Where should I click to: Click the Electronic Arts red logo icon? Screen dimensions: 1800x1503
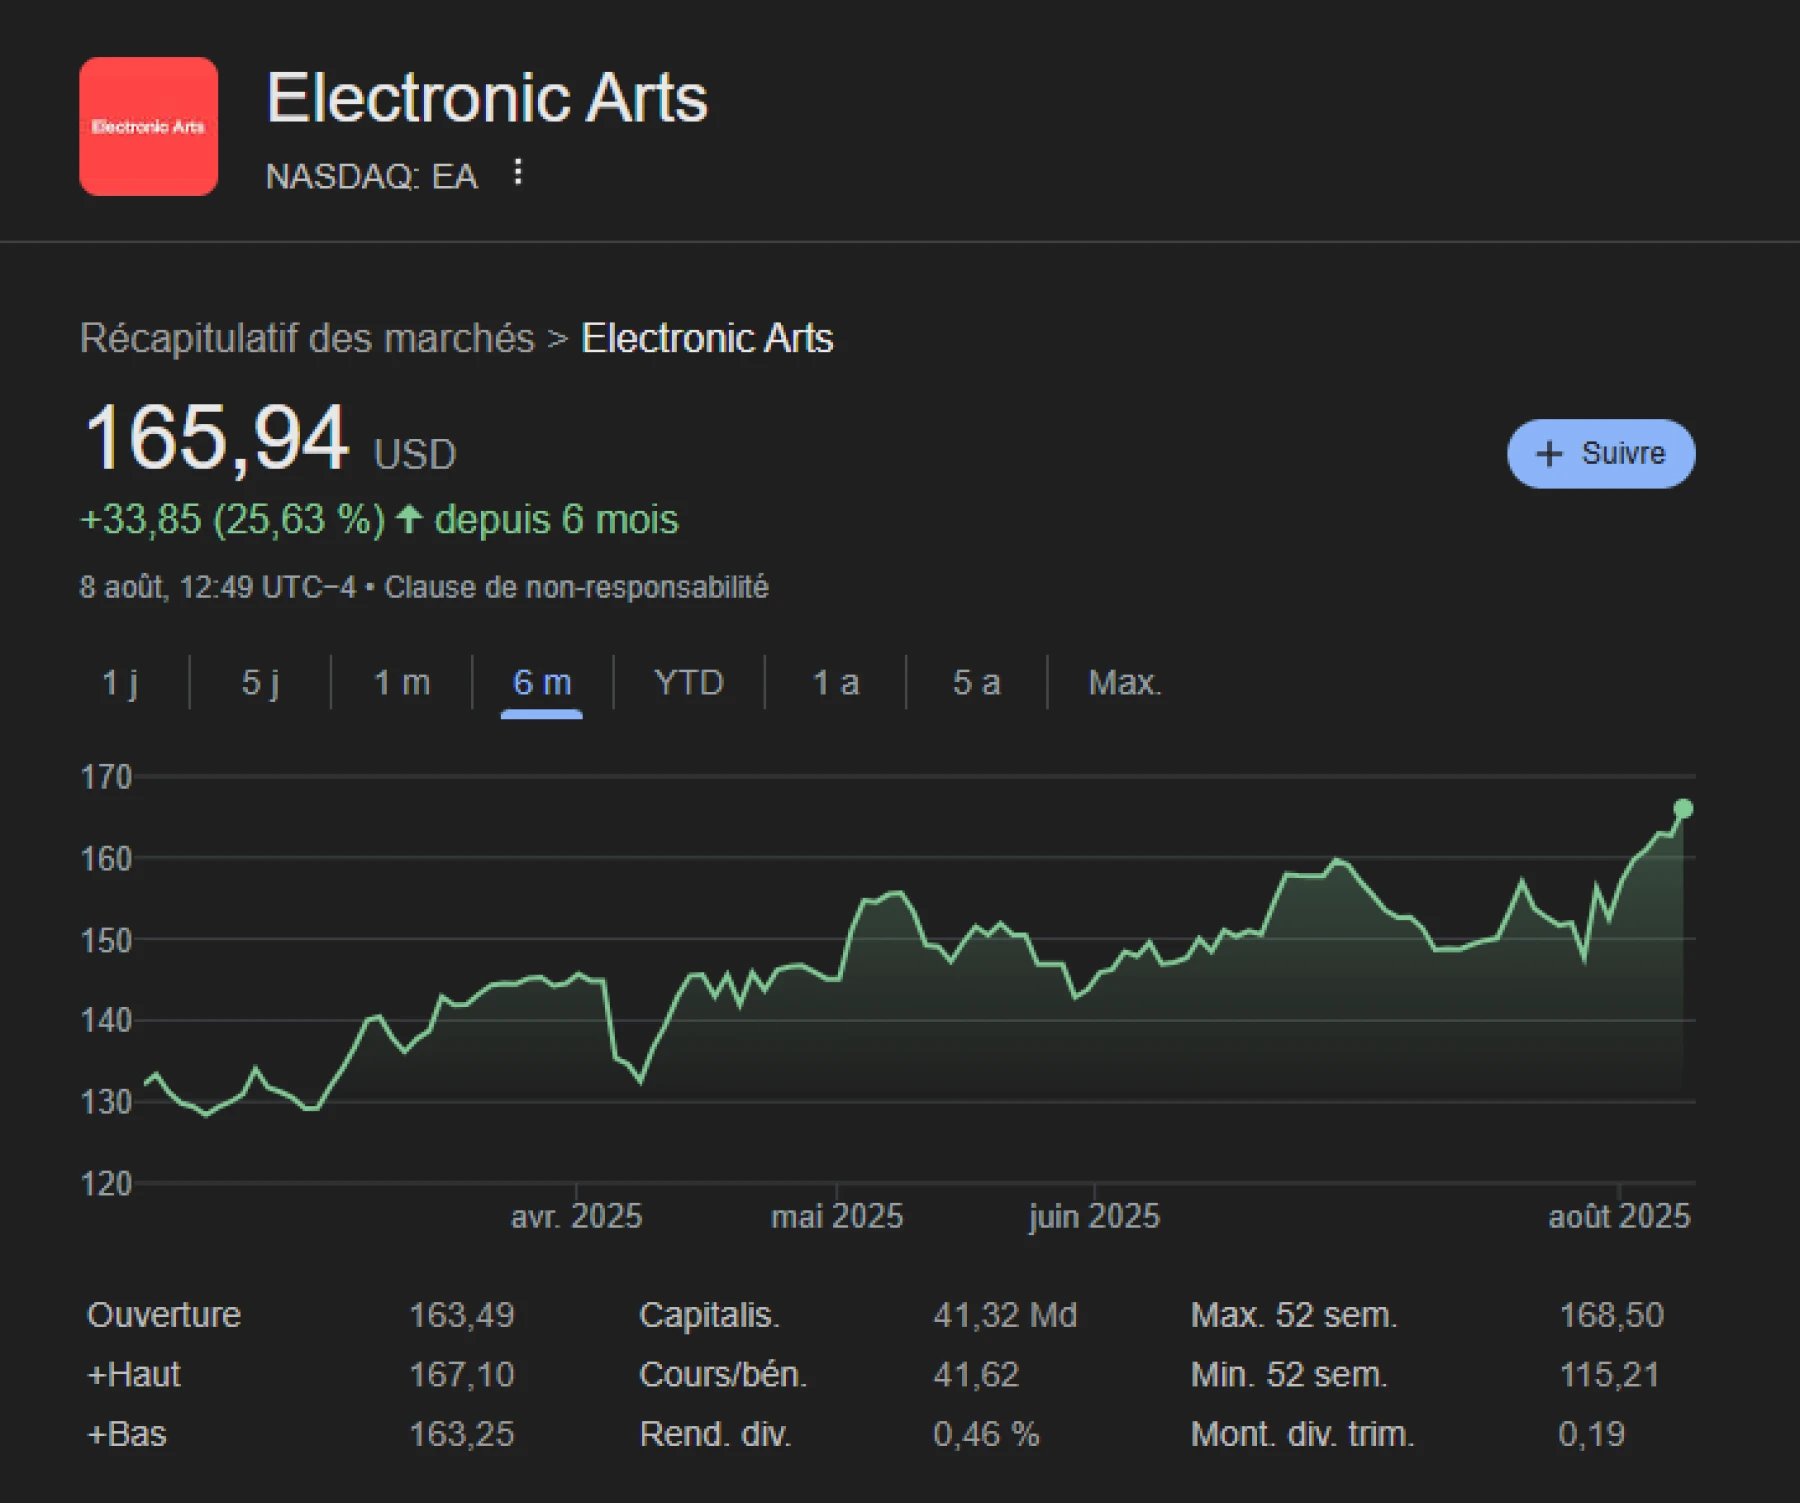148,125
